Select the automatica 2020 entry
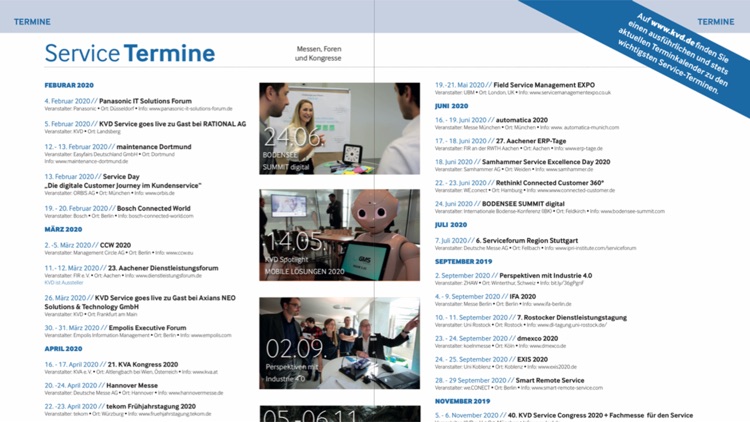This screenshot has width=750, height=422. coord(527,123)
